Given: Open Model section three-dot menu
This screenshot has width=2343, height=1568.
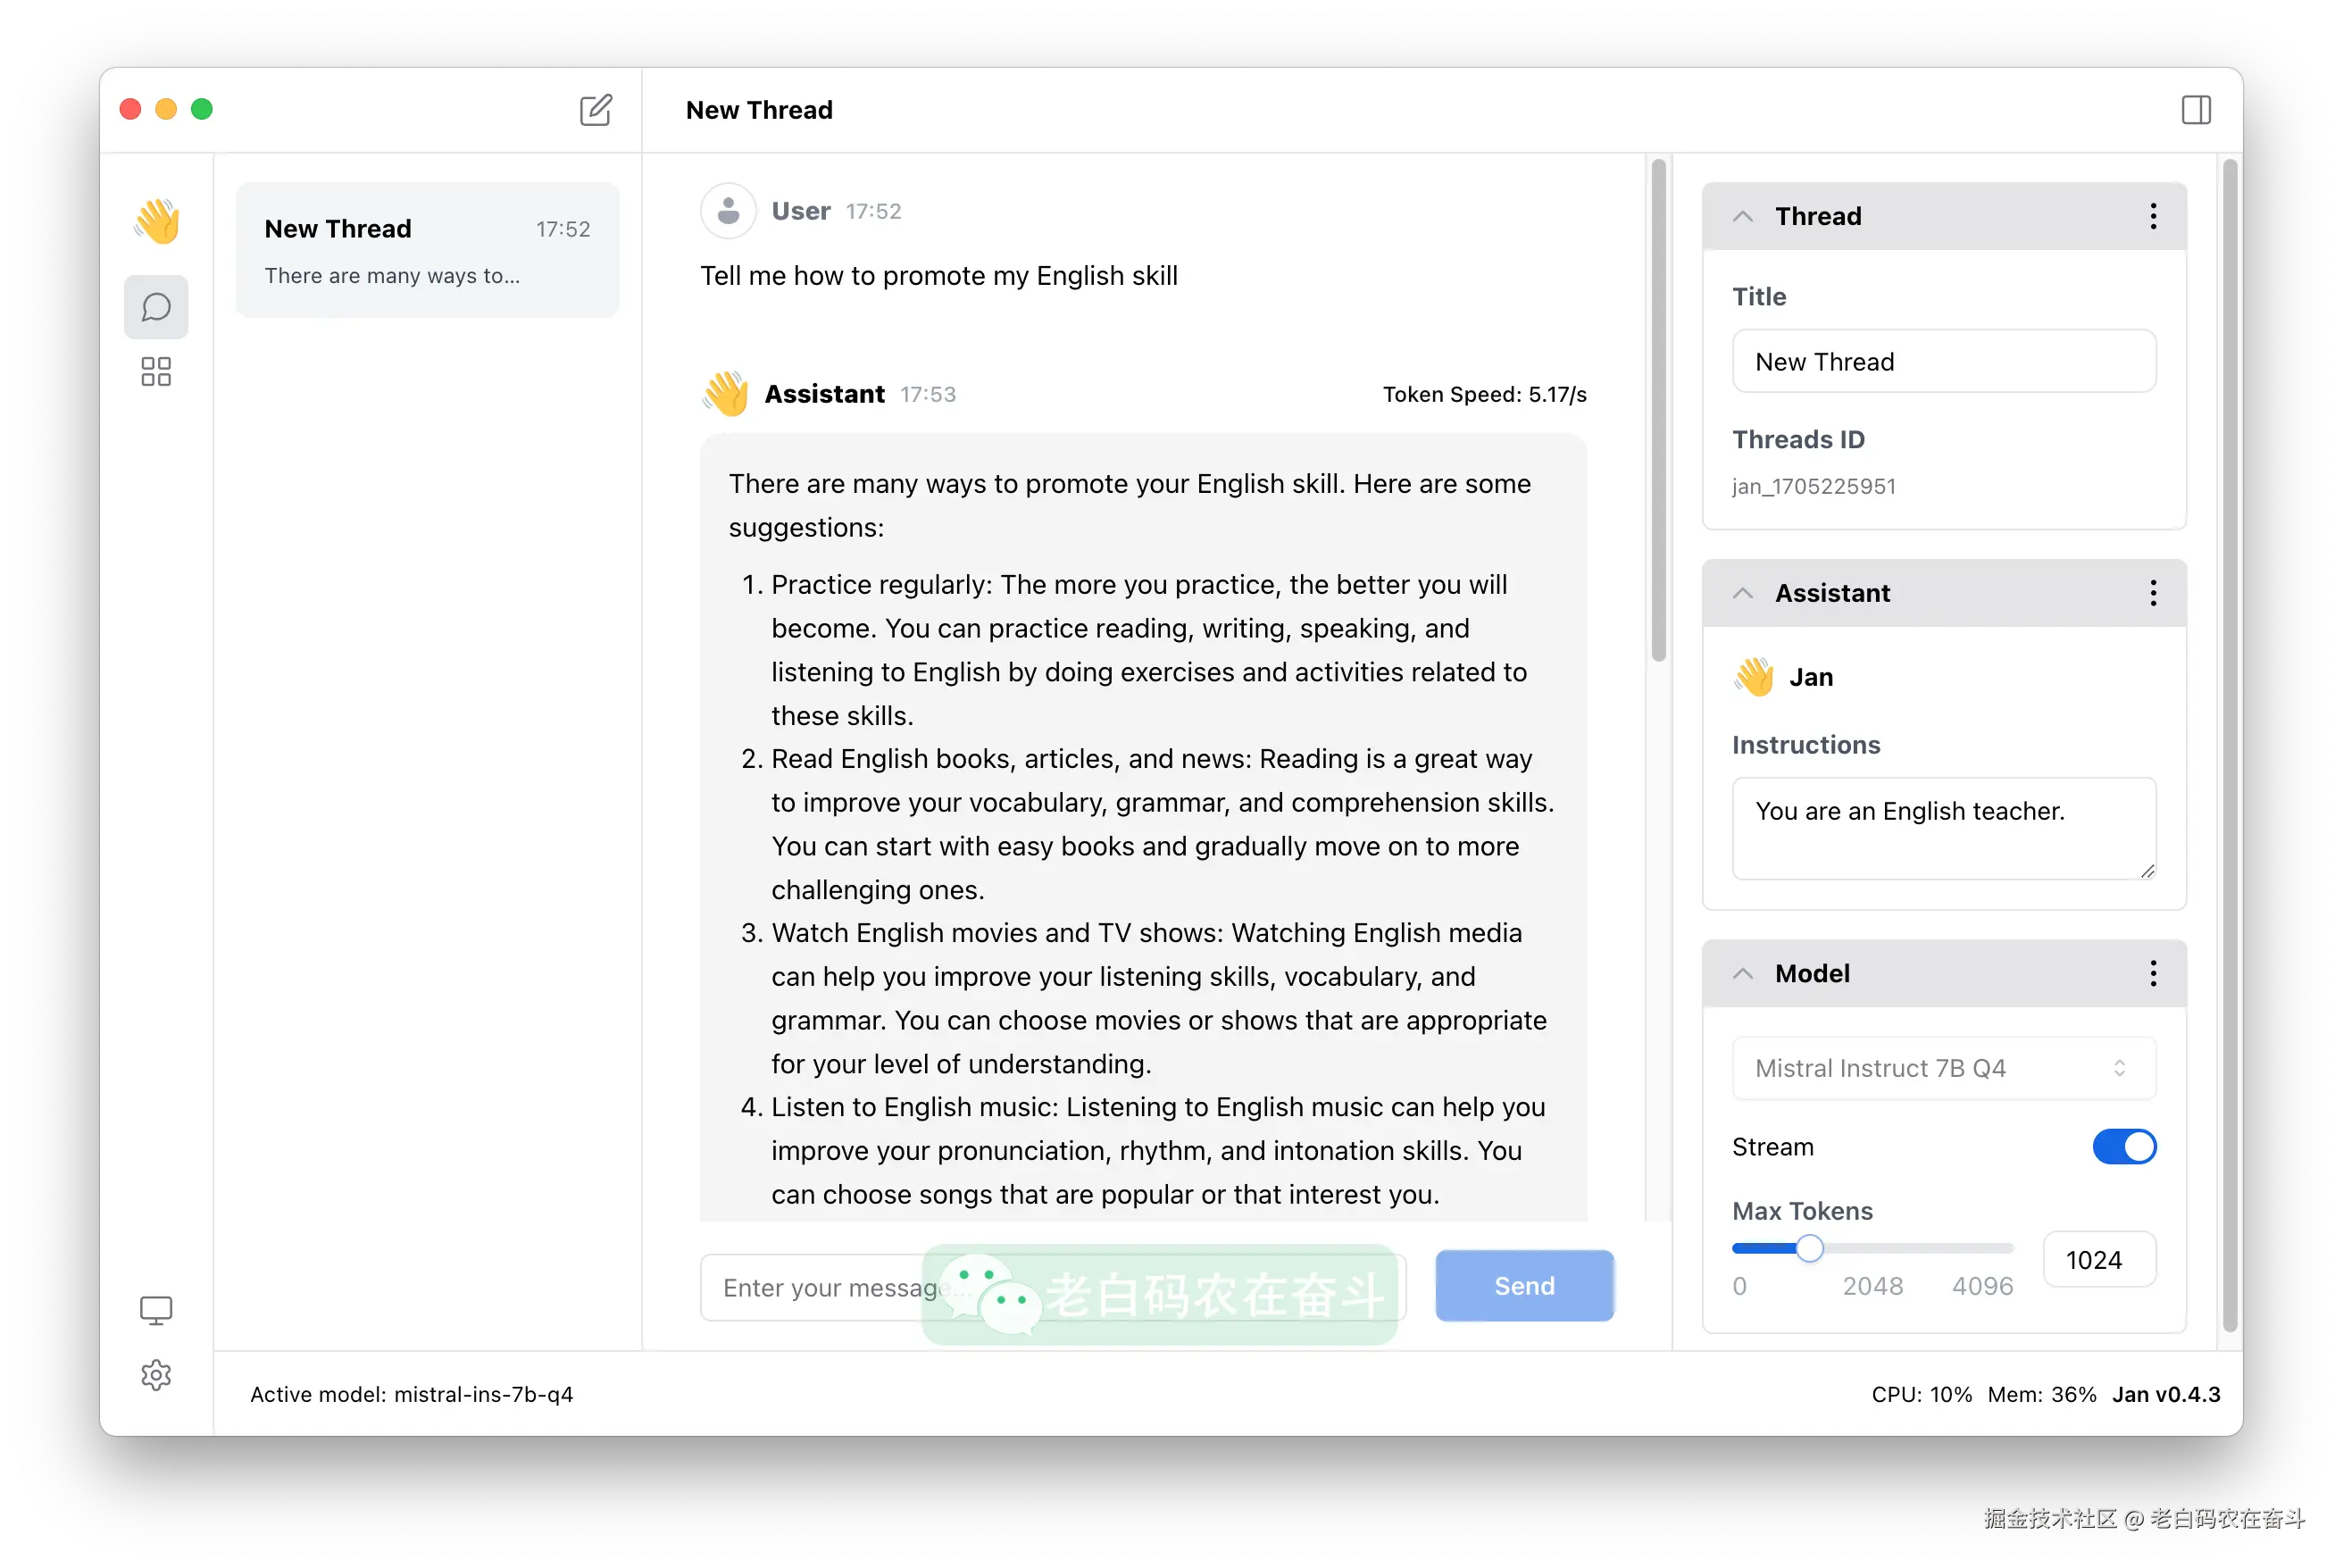Looking at the screenshot, I should point(2153,973).
